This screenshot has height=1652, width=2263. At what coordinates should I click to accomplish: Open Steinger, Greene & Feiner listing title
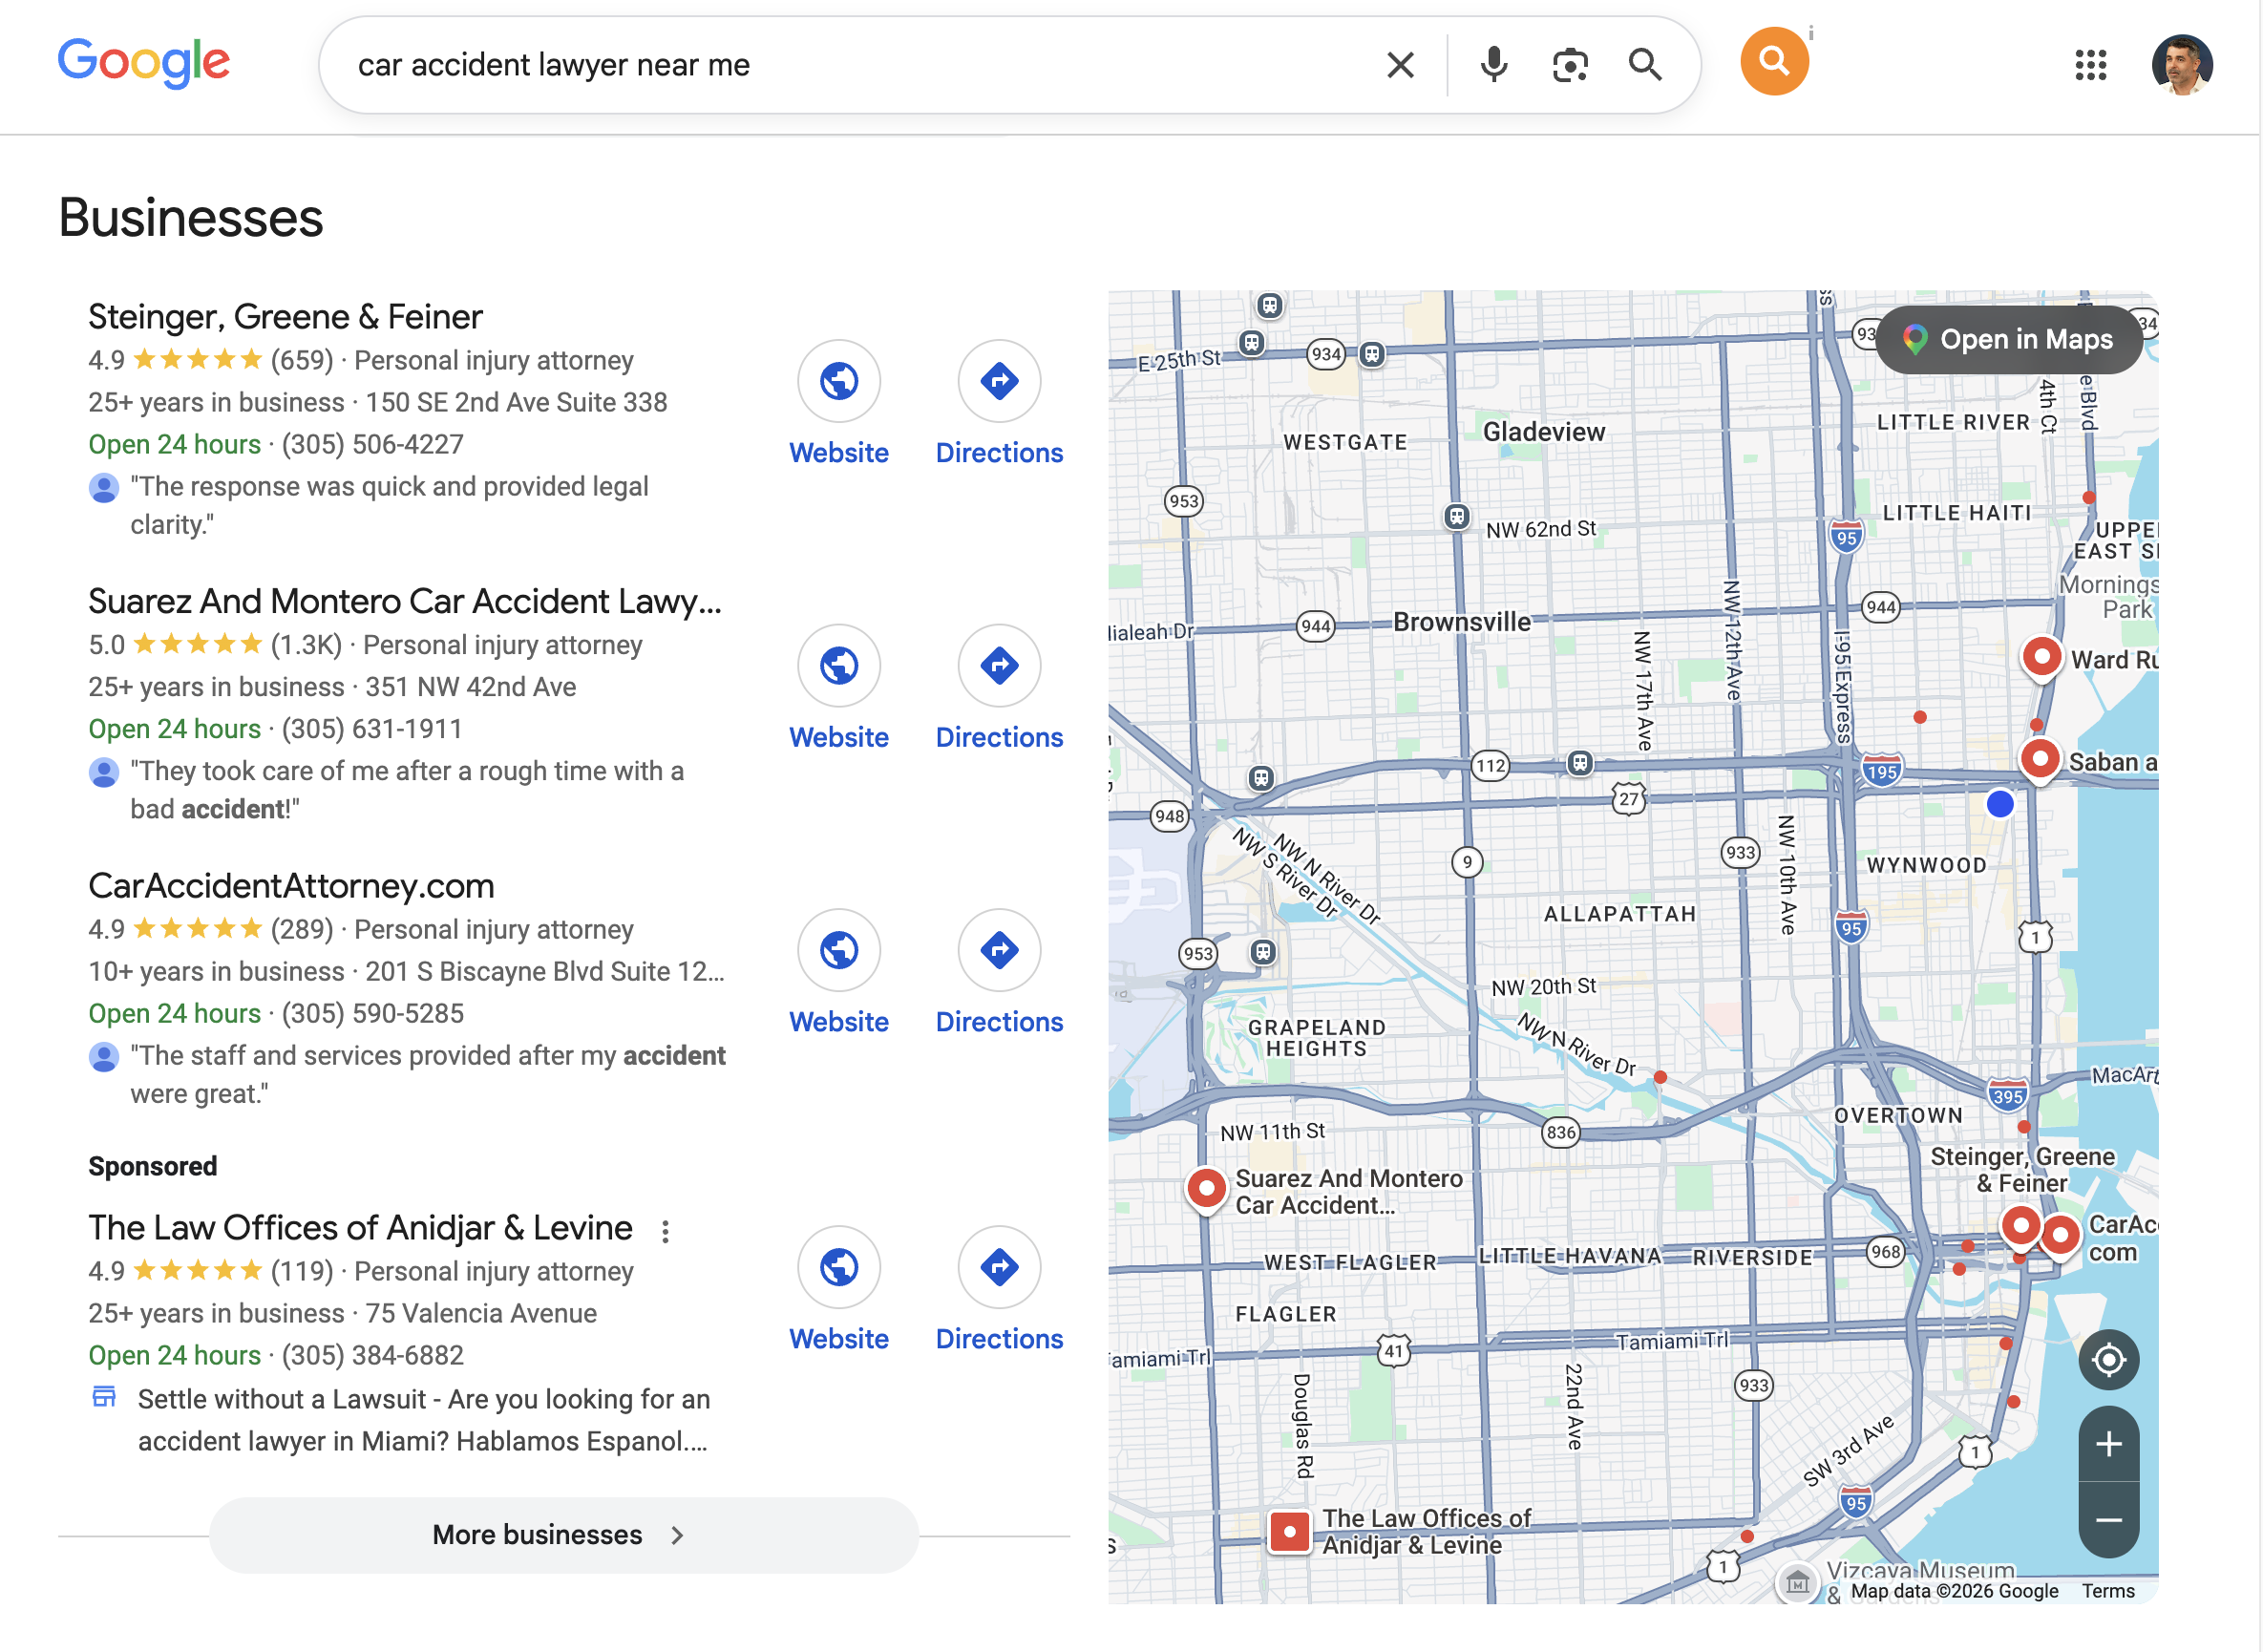coord(285,317)
